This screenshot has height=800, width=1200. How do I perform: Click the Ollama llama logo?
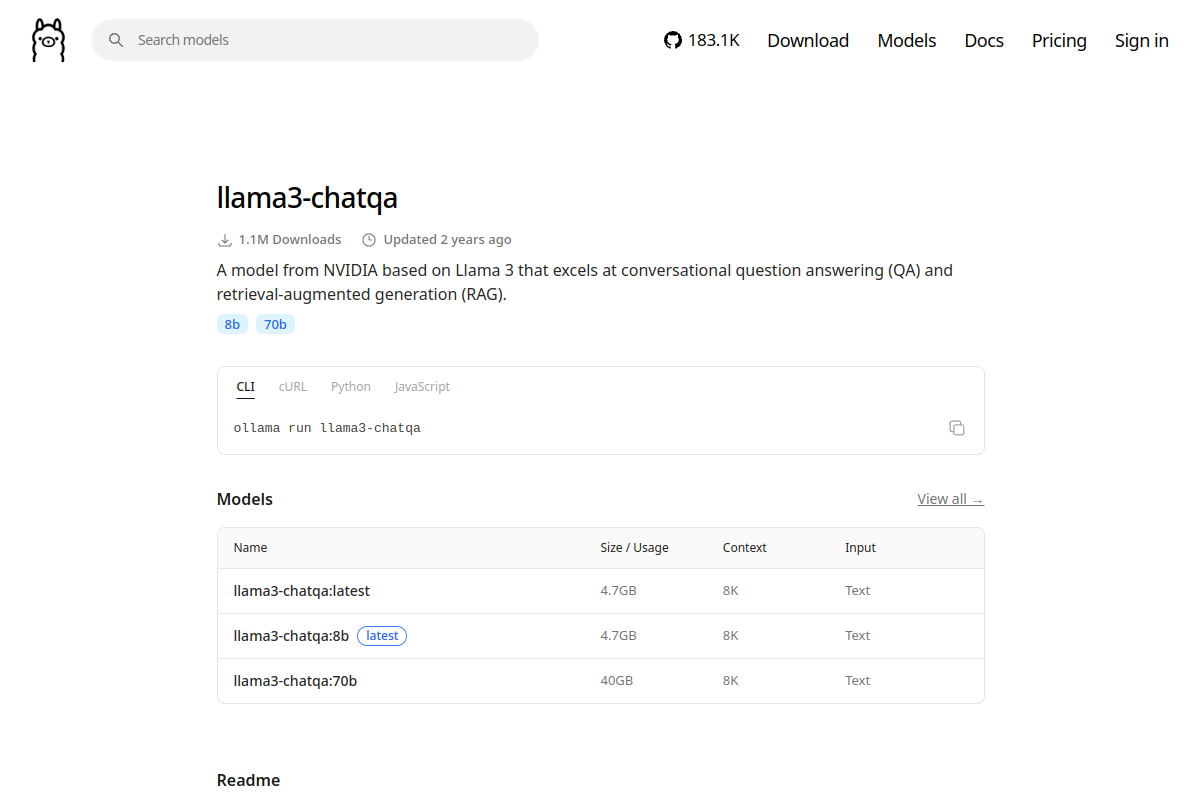[48, 40]
